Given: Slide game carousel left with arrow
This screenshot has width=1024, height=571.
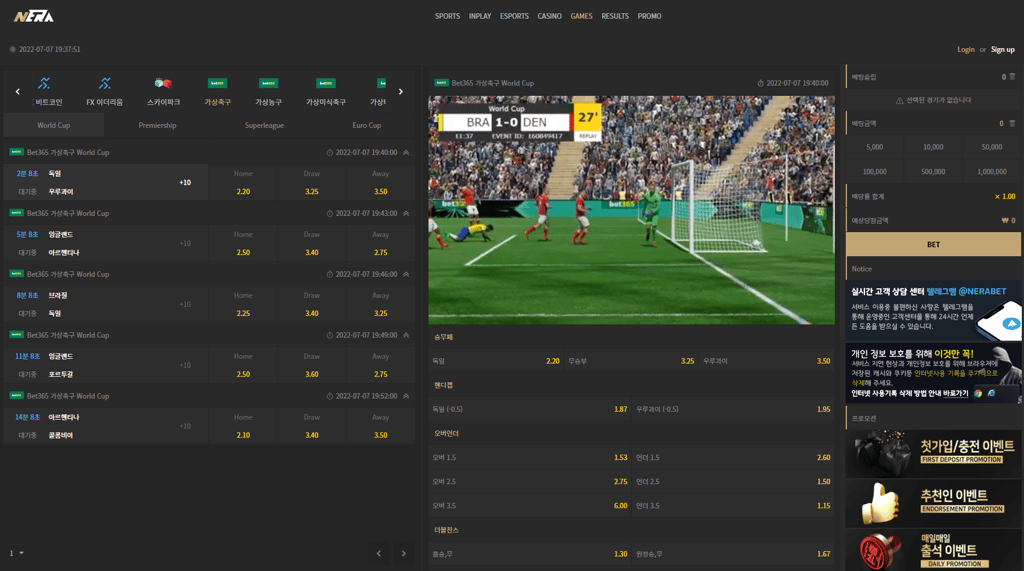Looking at the screenshot, I should tap(18, 91).
